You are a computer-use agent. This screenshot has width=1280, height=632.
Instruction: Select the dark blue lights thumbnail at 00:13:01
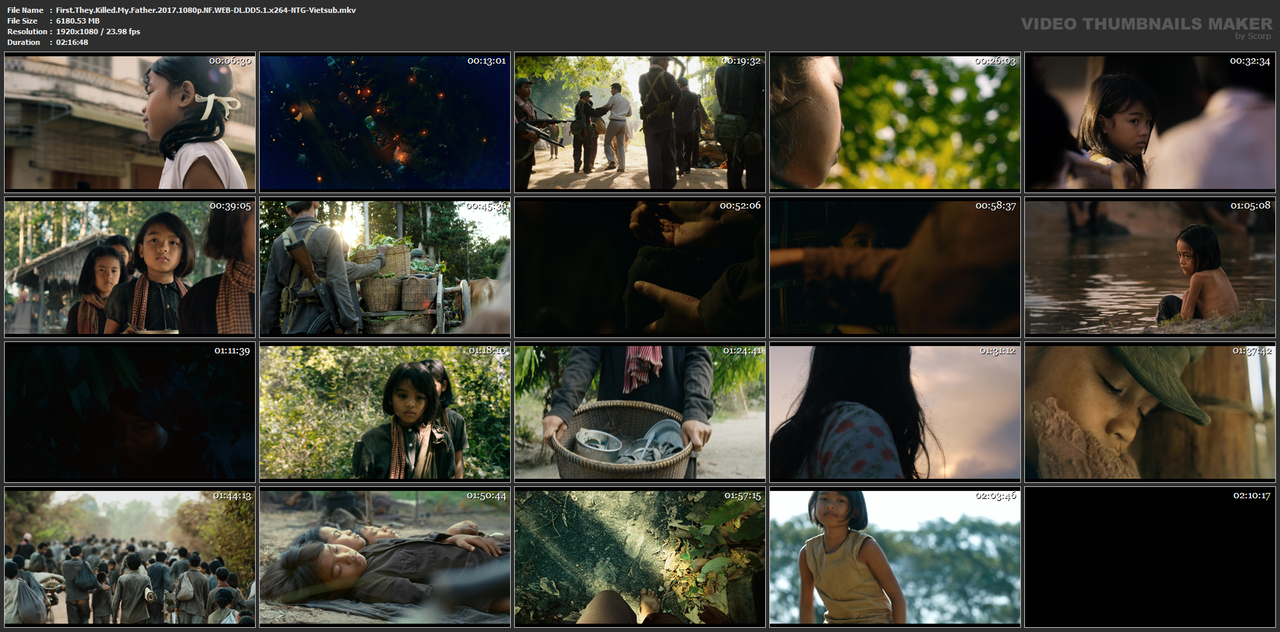pos(385,122)
